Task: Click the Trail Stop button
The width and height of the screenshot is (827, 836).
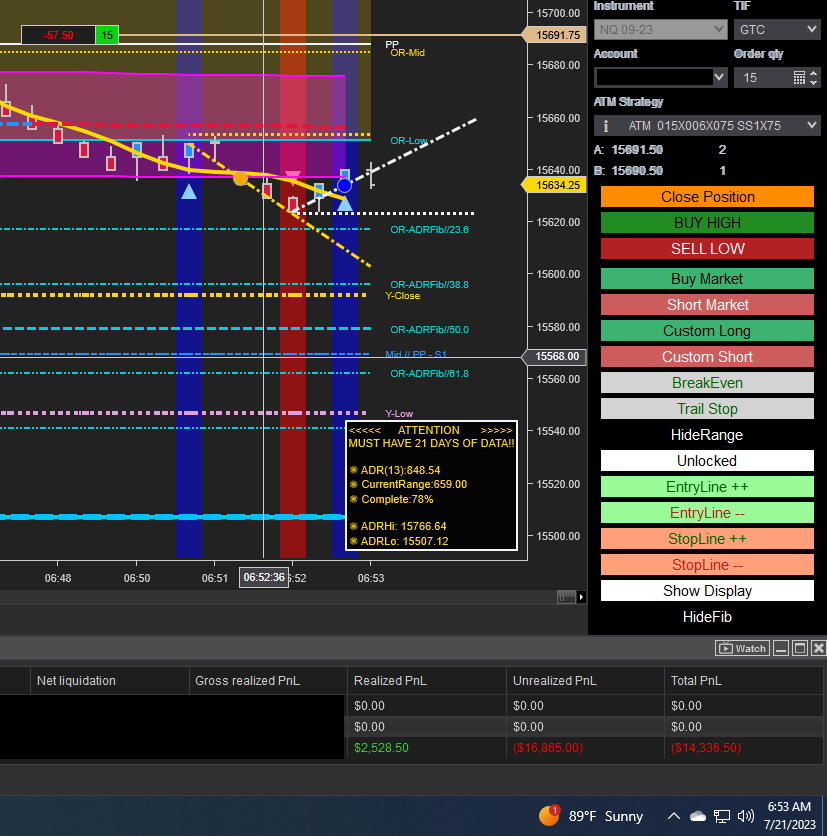Action: tap(707, 408)
